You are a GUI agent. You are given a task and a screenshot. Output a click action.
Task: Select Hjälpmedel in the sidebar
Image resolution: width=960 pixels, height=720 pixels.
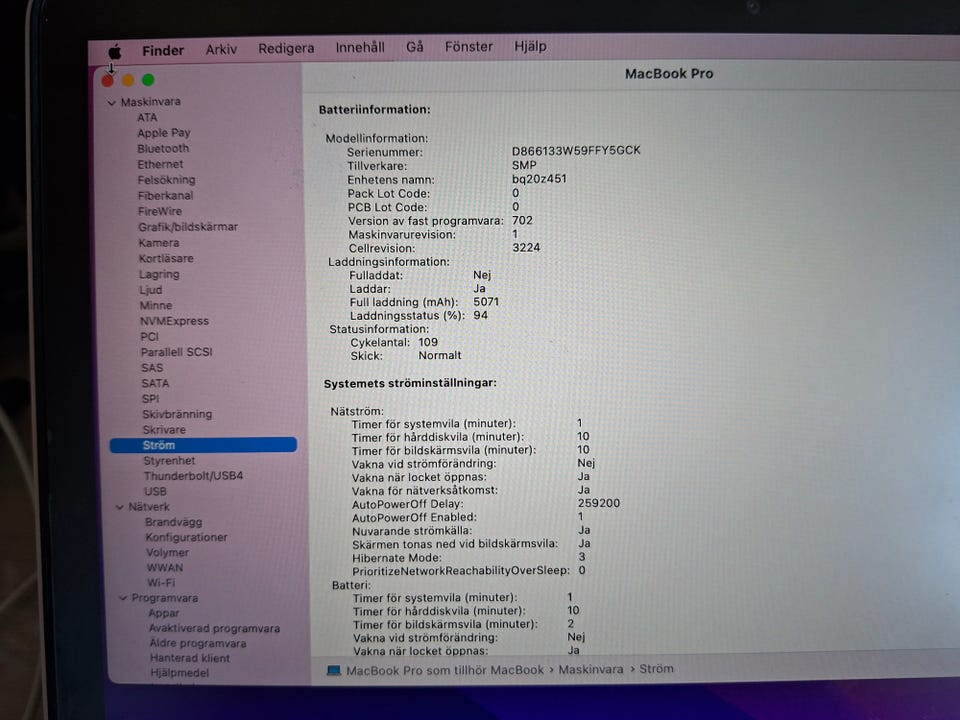point(179,673)
